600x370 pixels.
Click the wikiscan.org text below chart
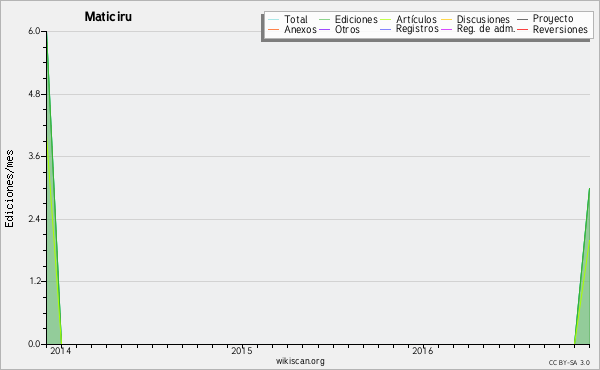(300, 361)
